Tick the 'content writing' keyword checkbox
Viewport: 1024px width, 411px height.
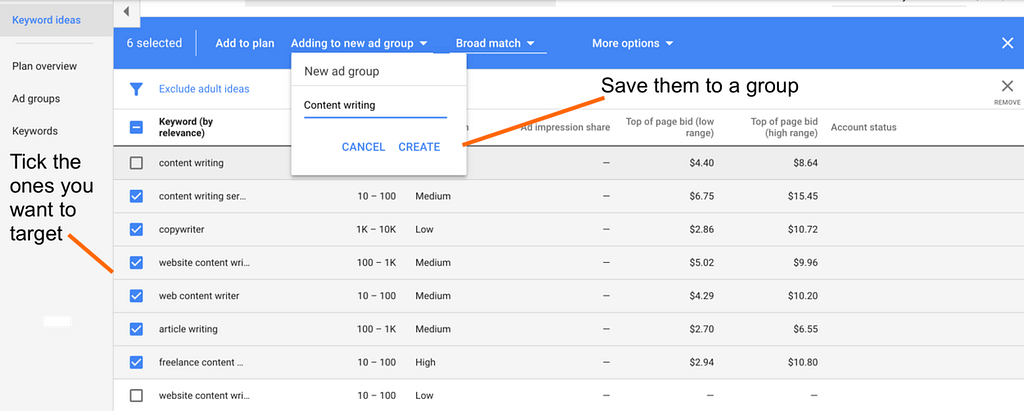click(137, 163)
